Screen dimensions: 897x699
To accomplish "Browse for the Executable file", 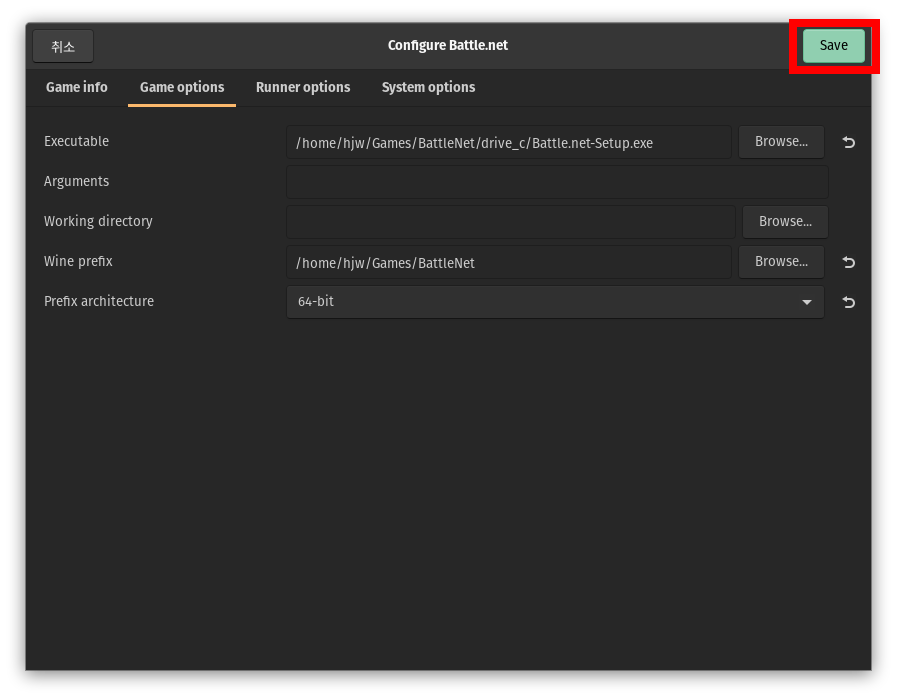I will click(x=781, y=142).
